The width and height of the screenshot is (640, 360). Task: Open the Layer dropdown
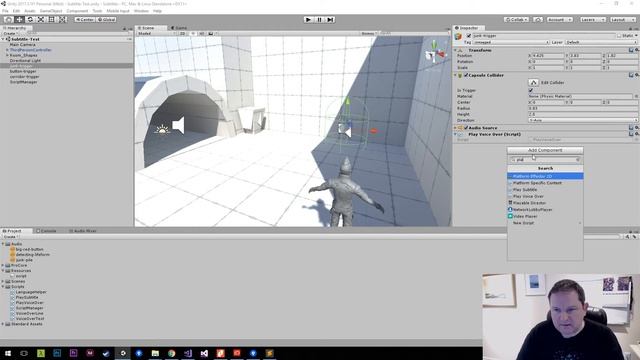(x=601, y=42)
